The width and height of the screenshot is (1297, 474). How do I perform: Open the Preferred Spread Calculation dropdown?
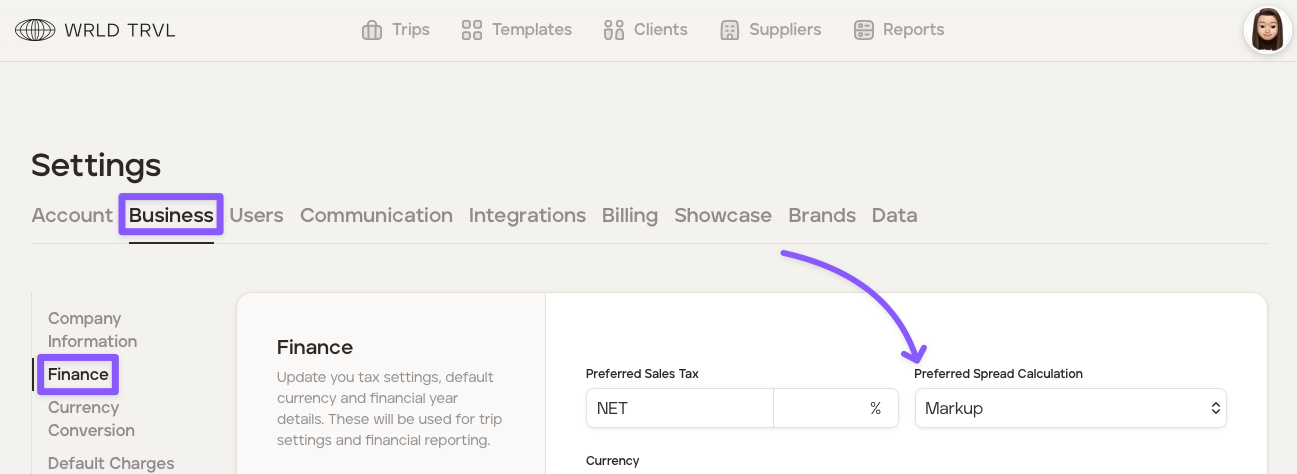pos(1060,408)
